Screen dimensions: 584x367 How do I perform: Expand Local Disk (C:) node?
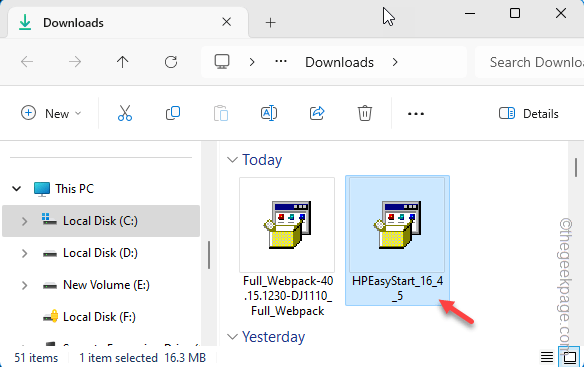tap(25, 221)
